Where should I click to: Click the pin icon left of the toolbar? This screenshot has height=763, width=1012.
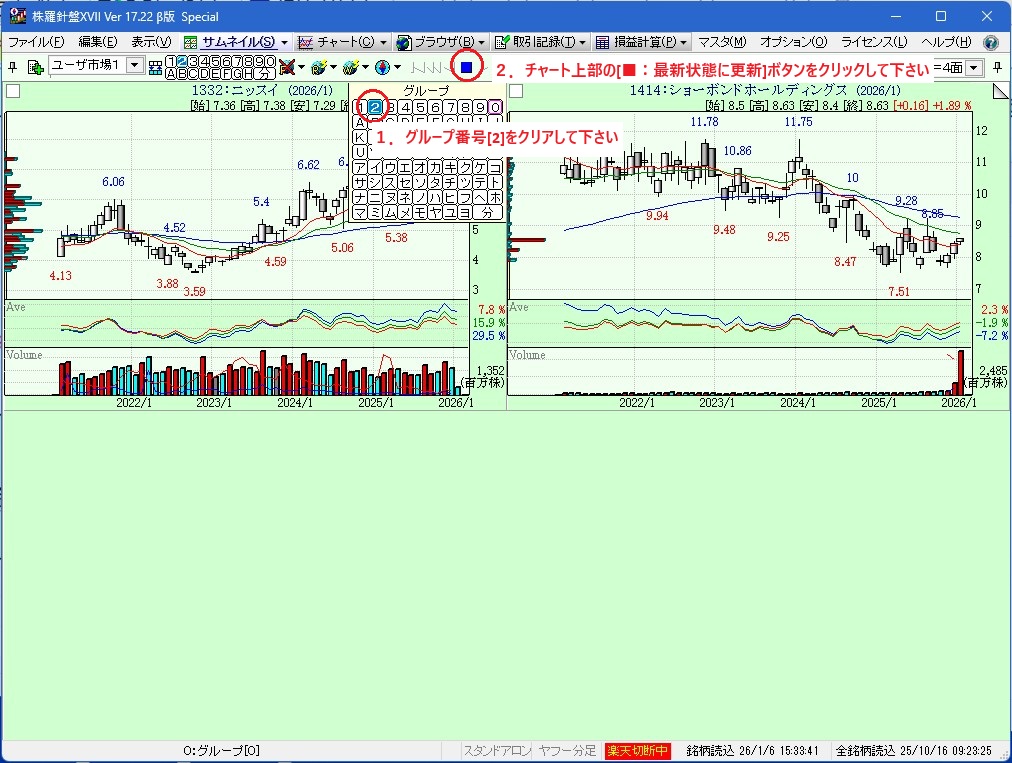[x=12, y=67]
